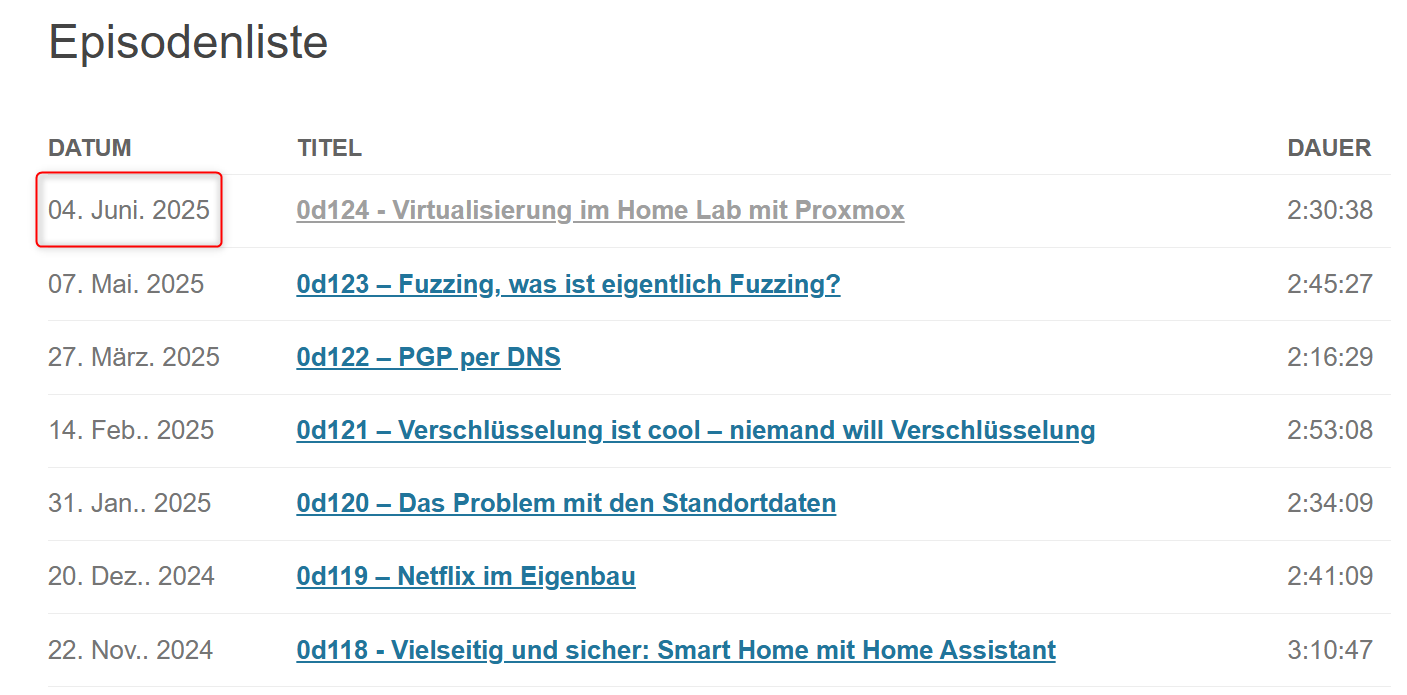Open 0d123 Fuzzing episode link

[x=568, y=285]
